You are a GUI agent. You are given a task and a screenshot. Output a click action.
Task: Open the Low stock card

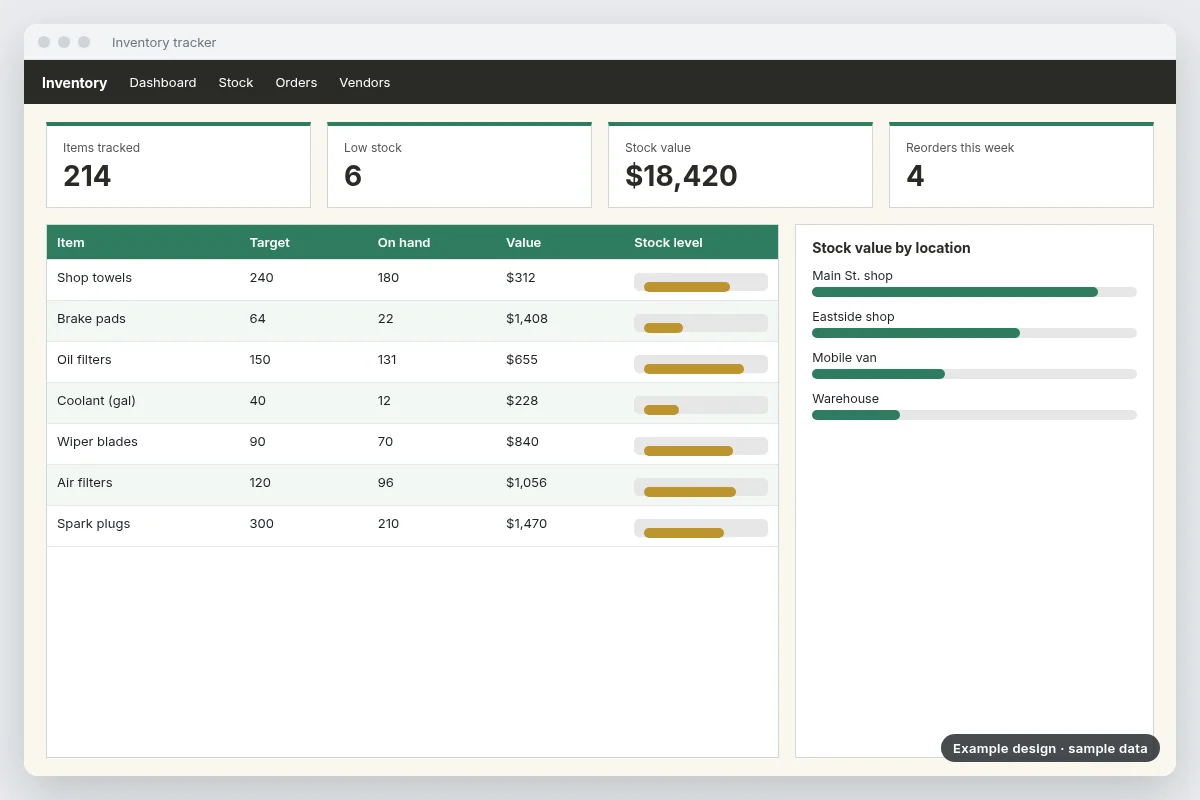[459, 165]
